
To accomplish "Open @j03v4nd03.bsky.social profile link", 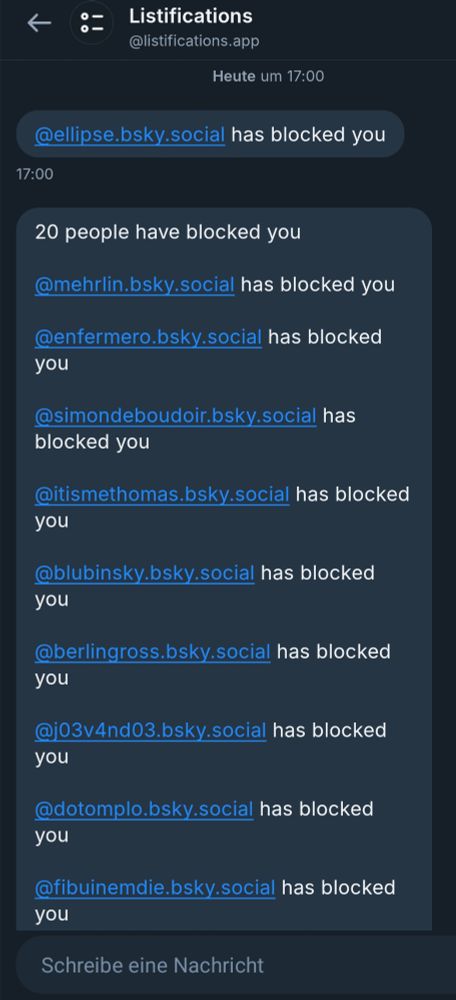I will [x=151, y=730].
